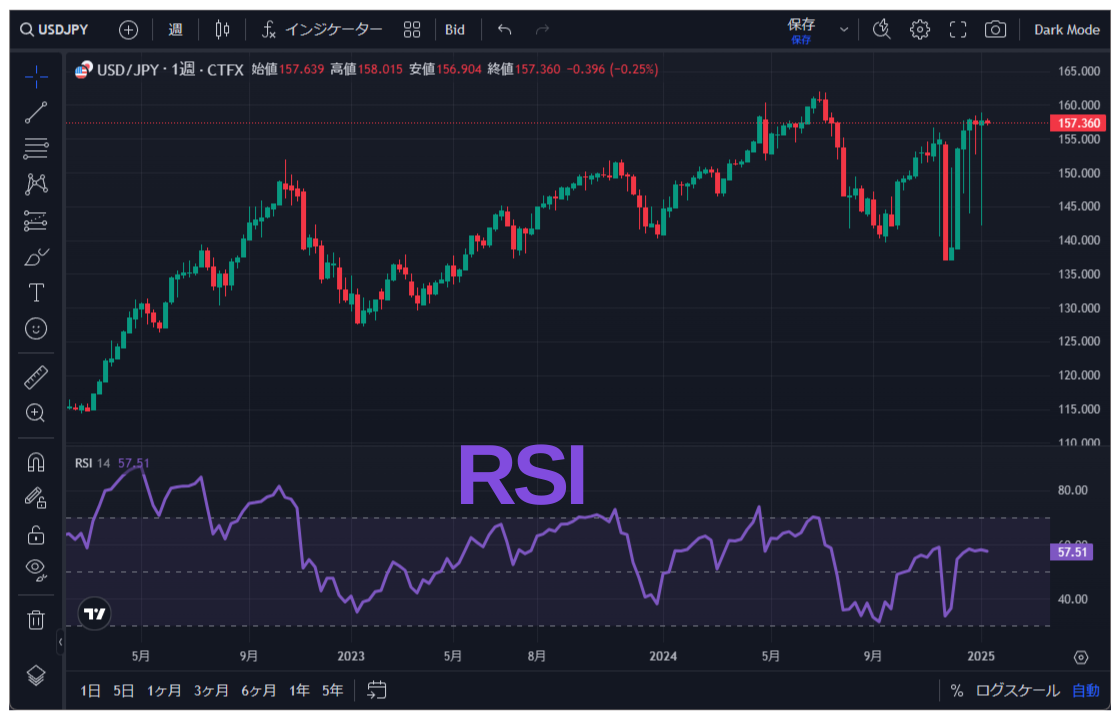Open the go-to-date calendar icon

(376, 690)
